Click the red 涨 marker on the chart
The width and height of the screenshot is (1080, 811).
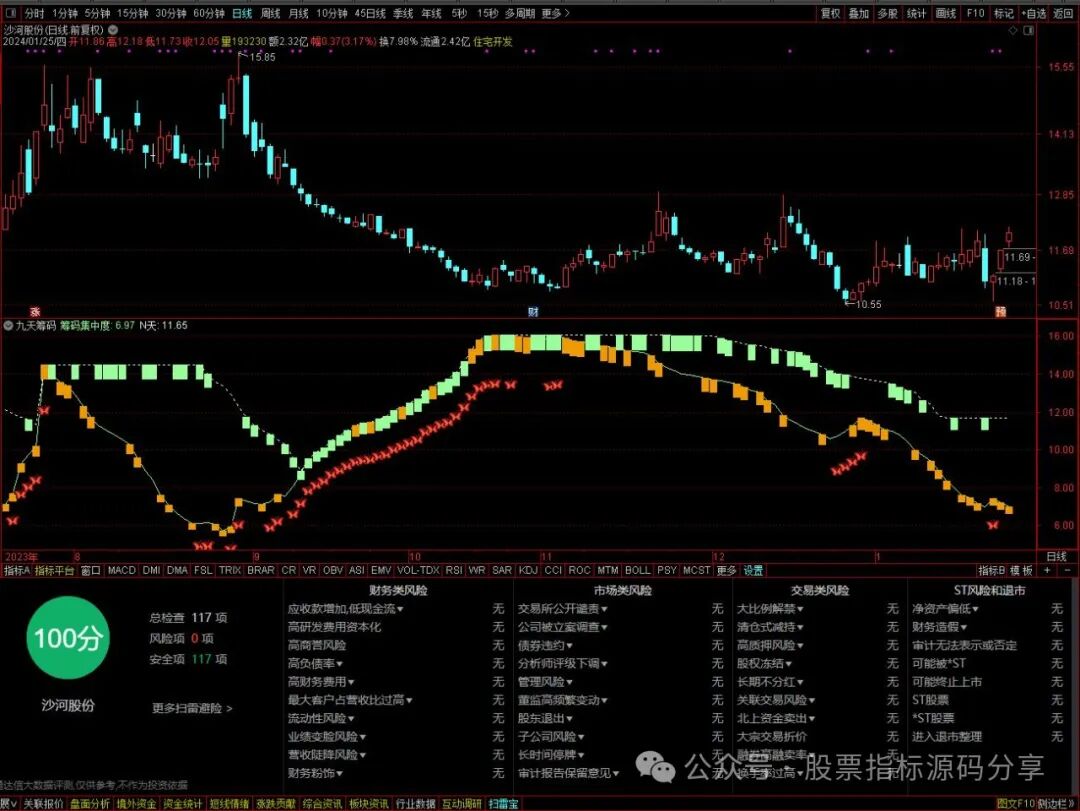pyautogui.click(x=35, y=311)
